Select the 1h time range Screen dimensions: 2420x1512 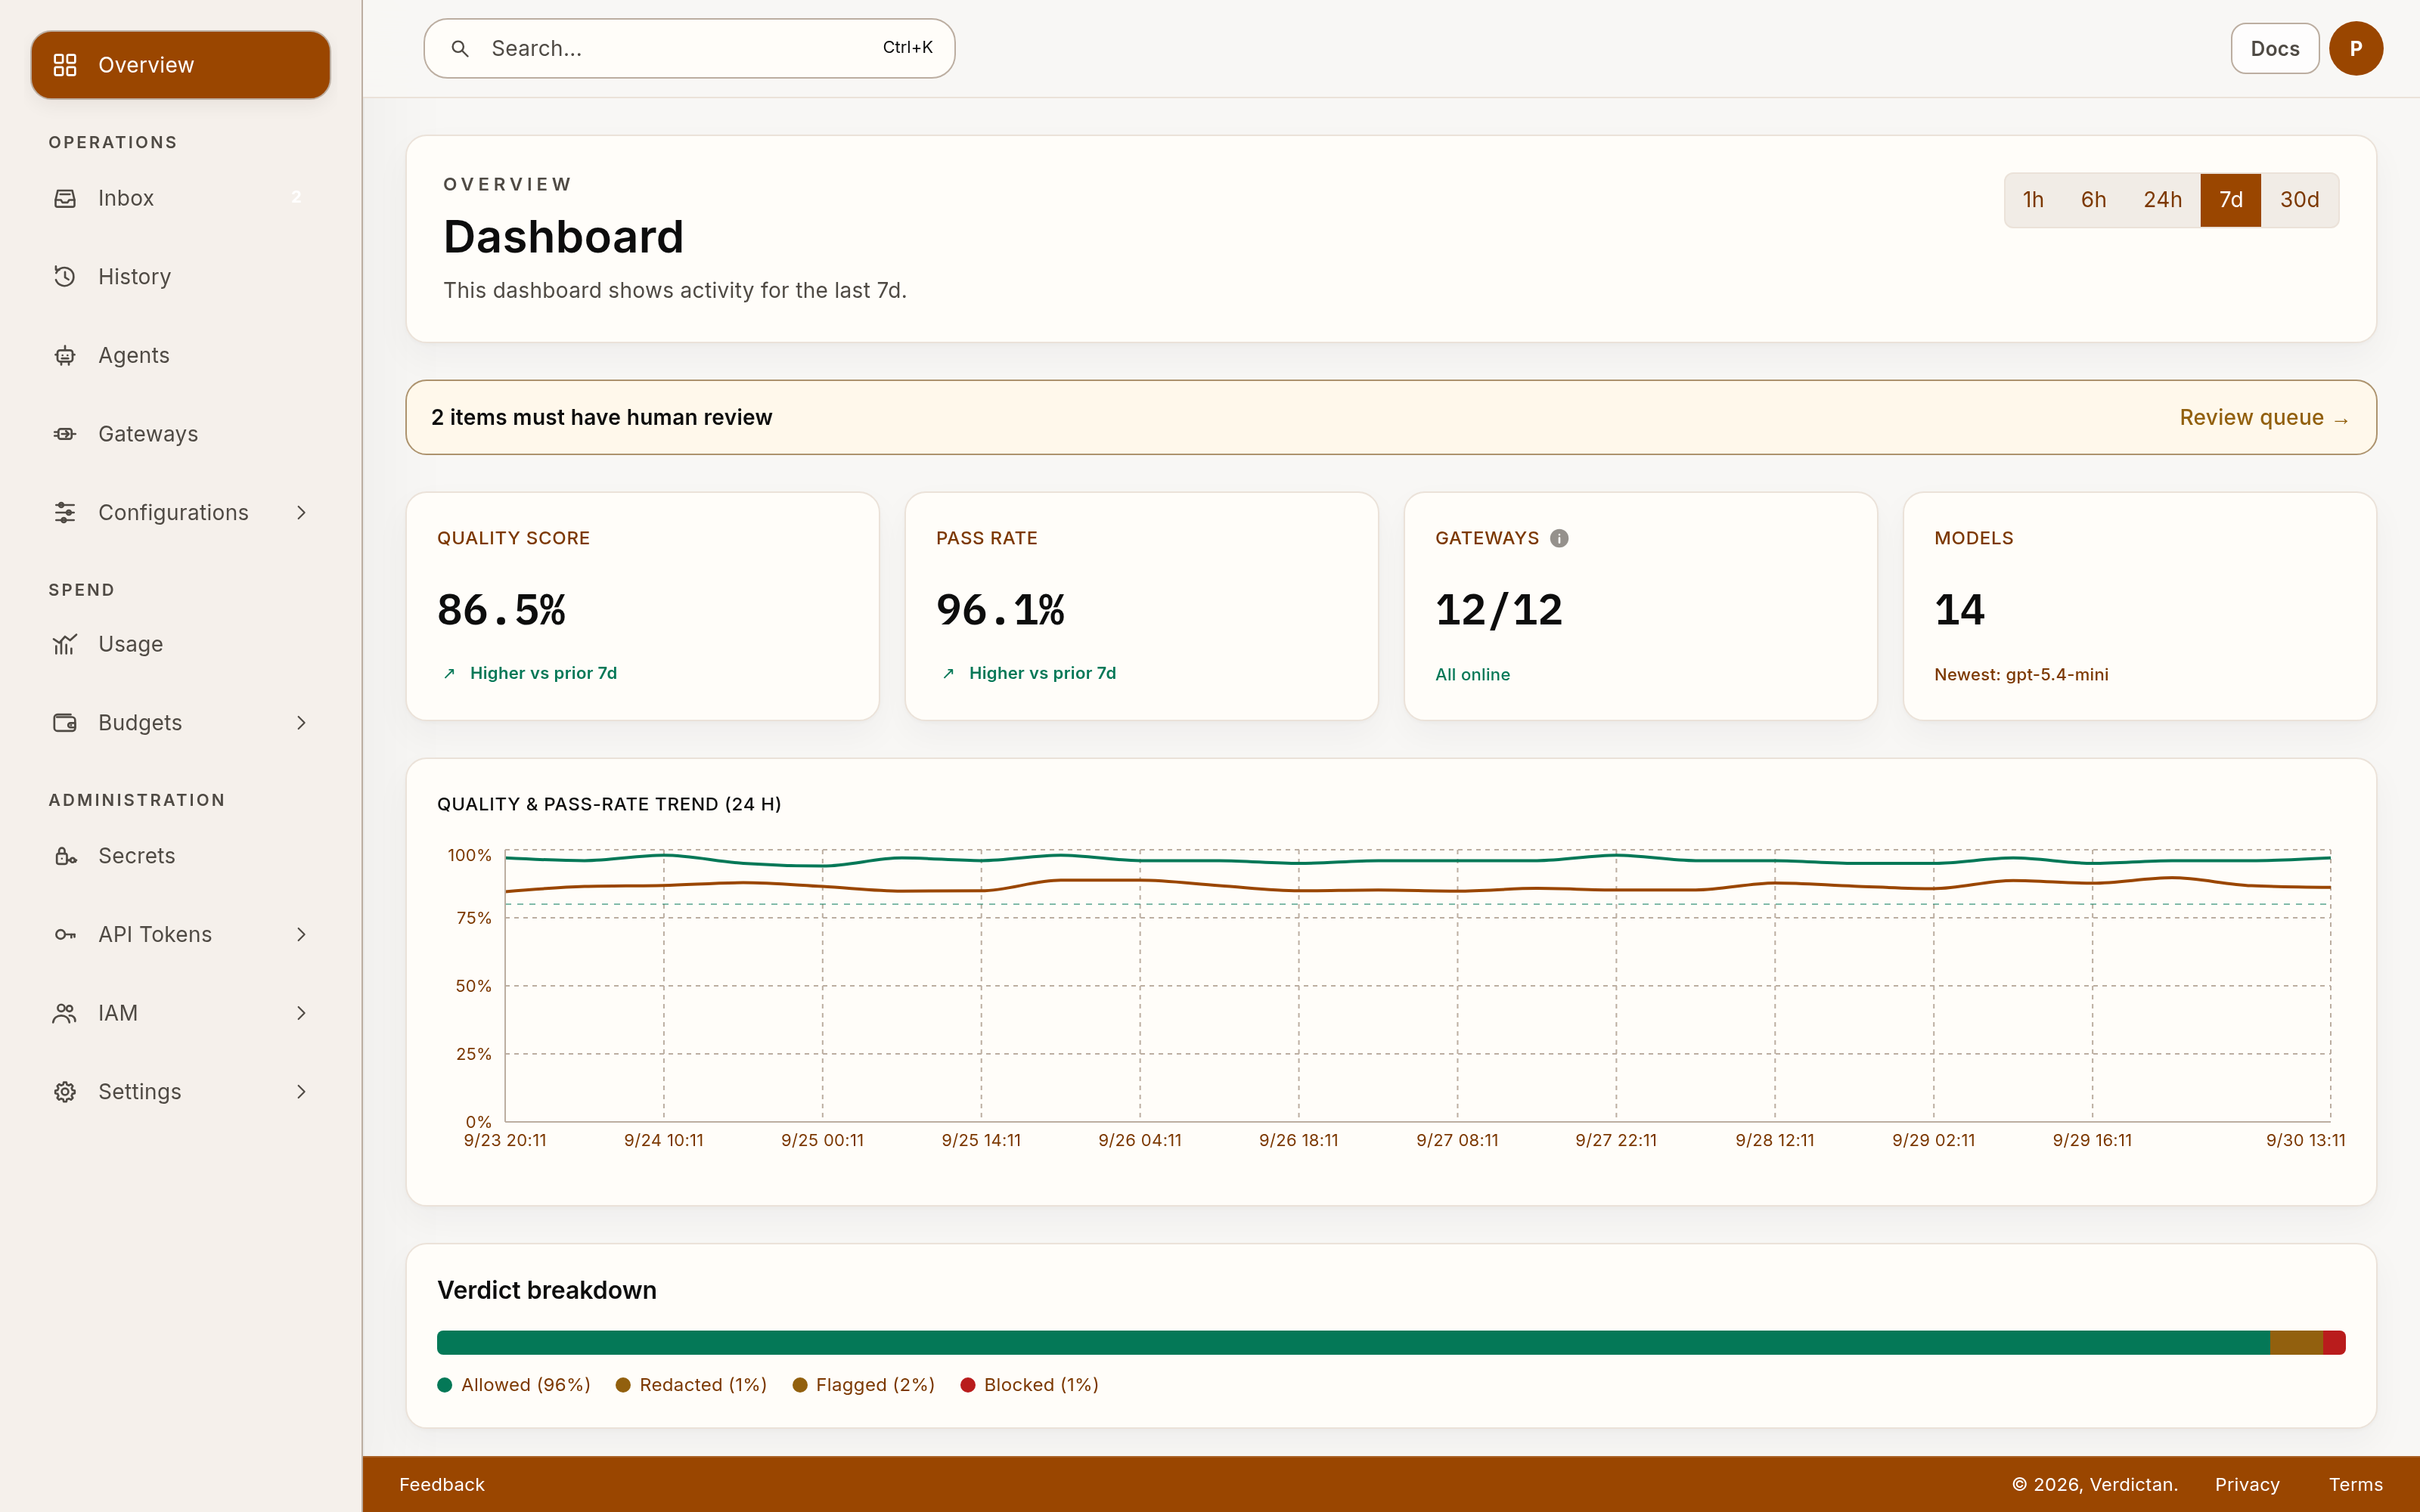(2033, 200)
